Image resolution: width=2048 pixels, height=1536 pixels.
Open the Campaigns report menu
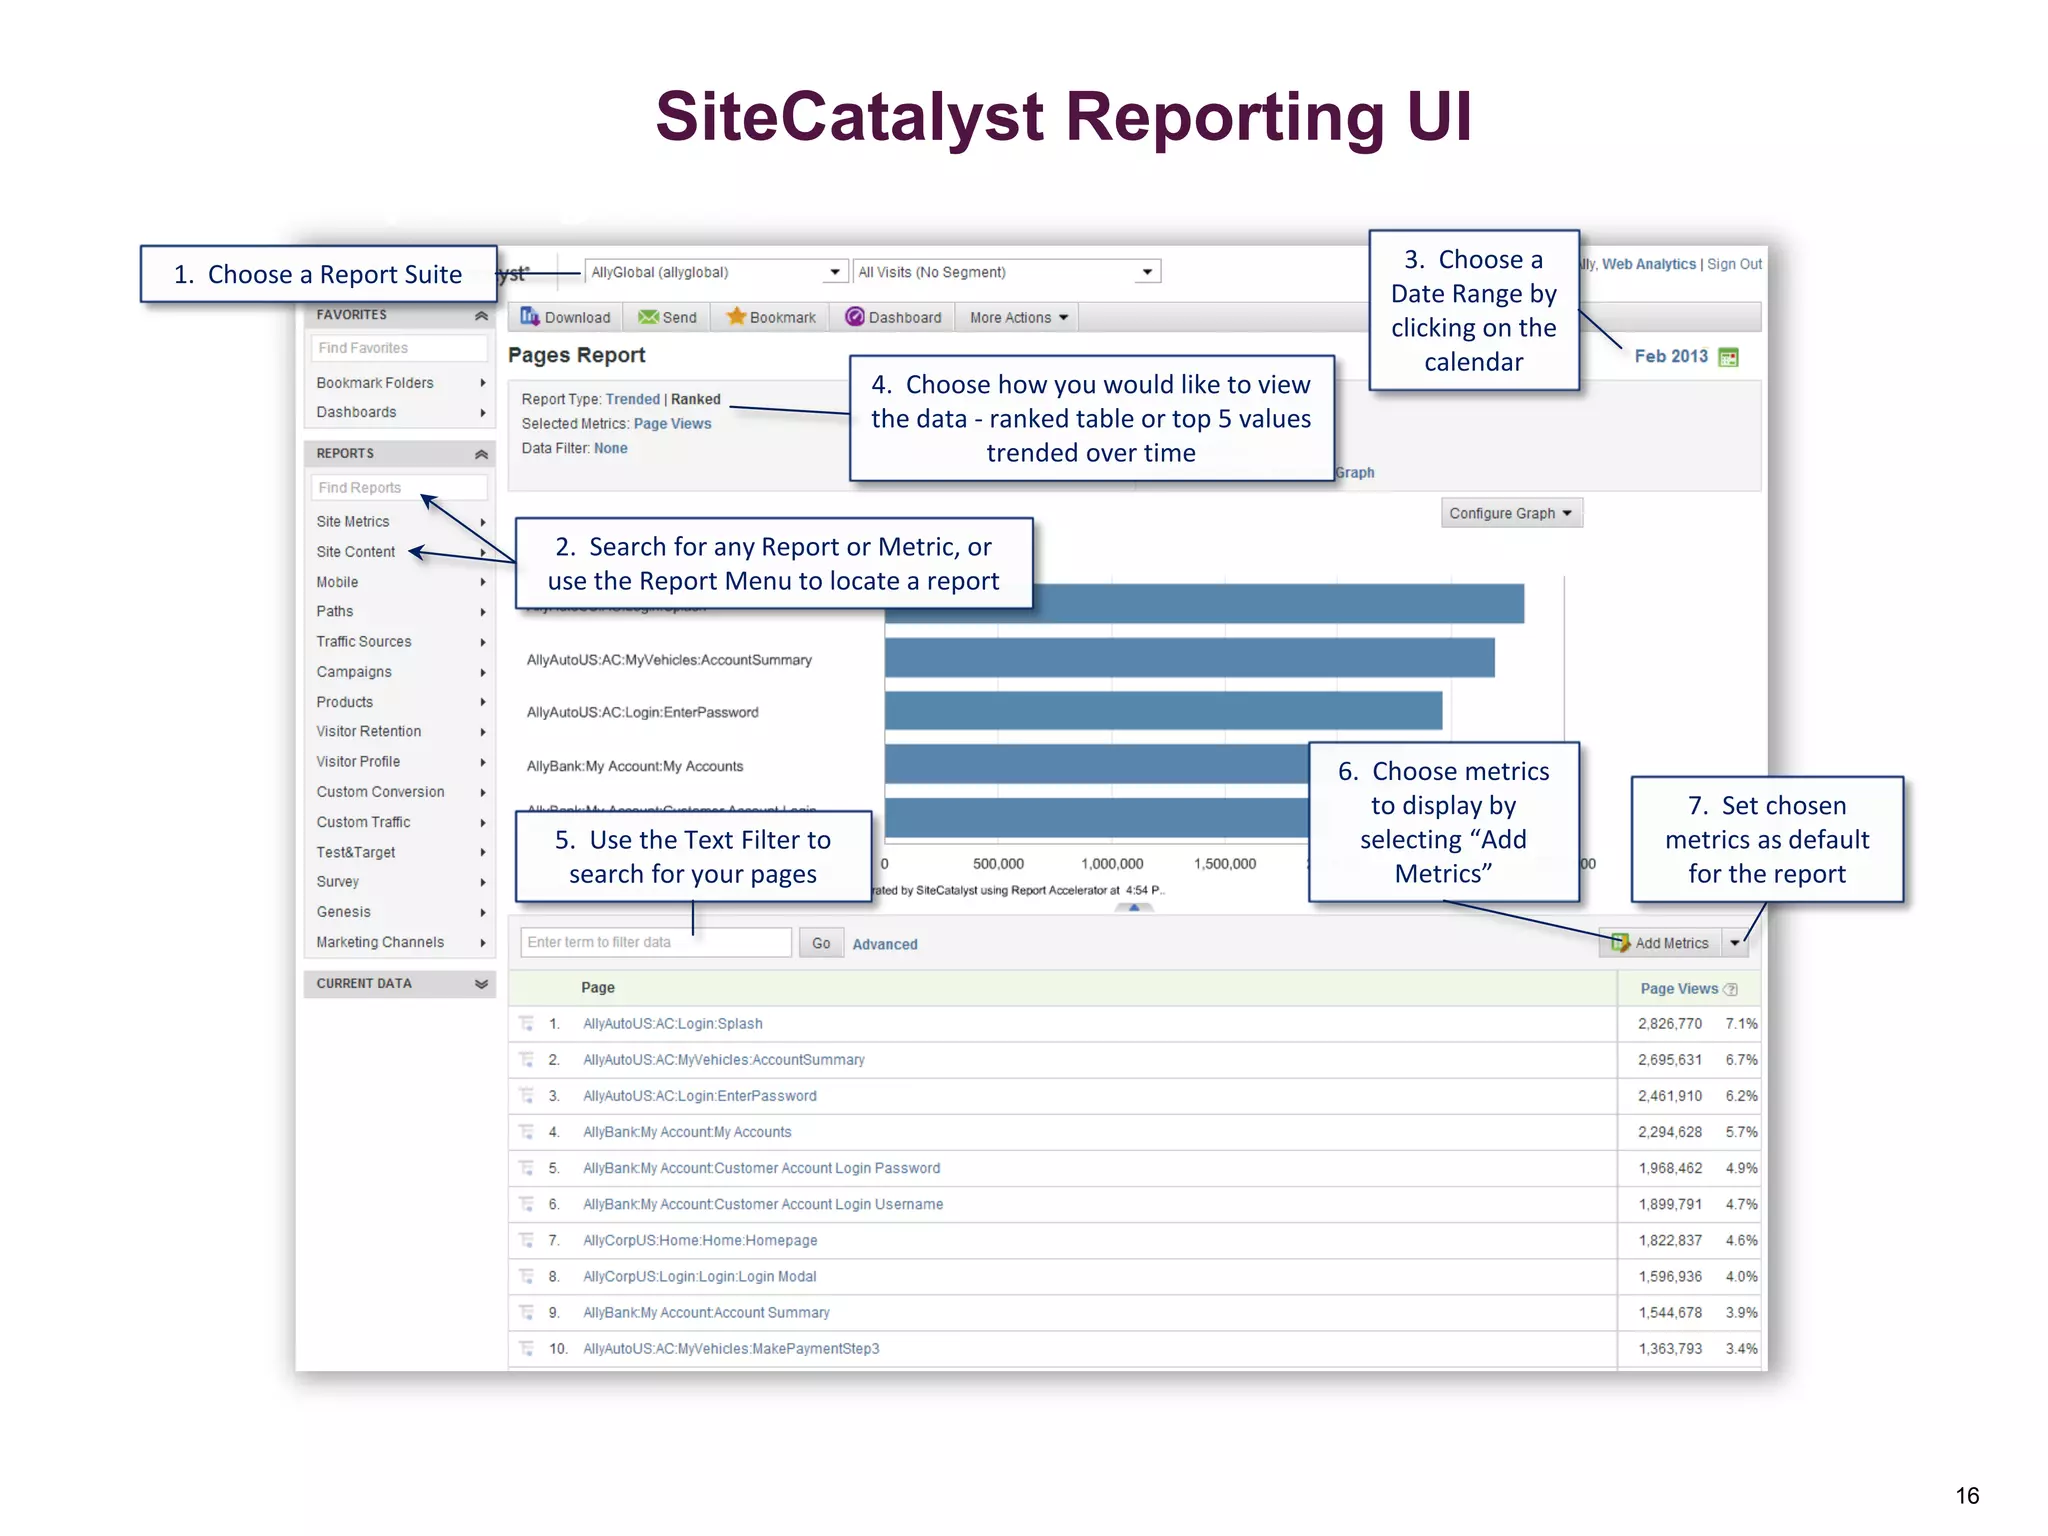[x=400, y=672]
